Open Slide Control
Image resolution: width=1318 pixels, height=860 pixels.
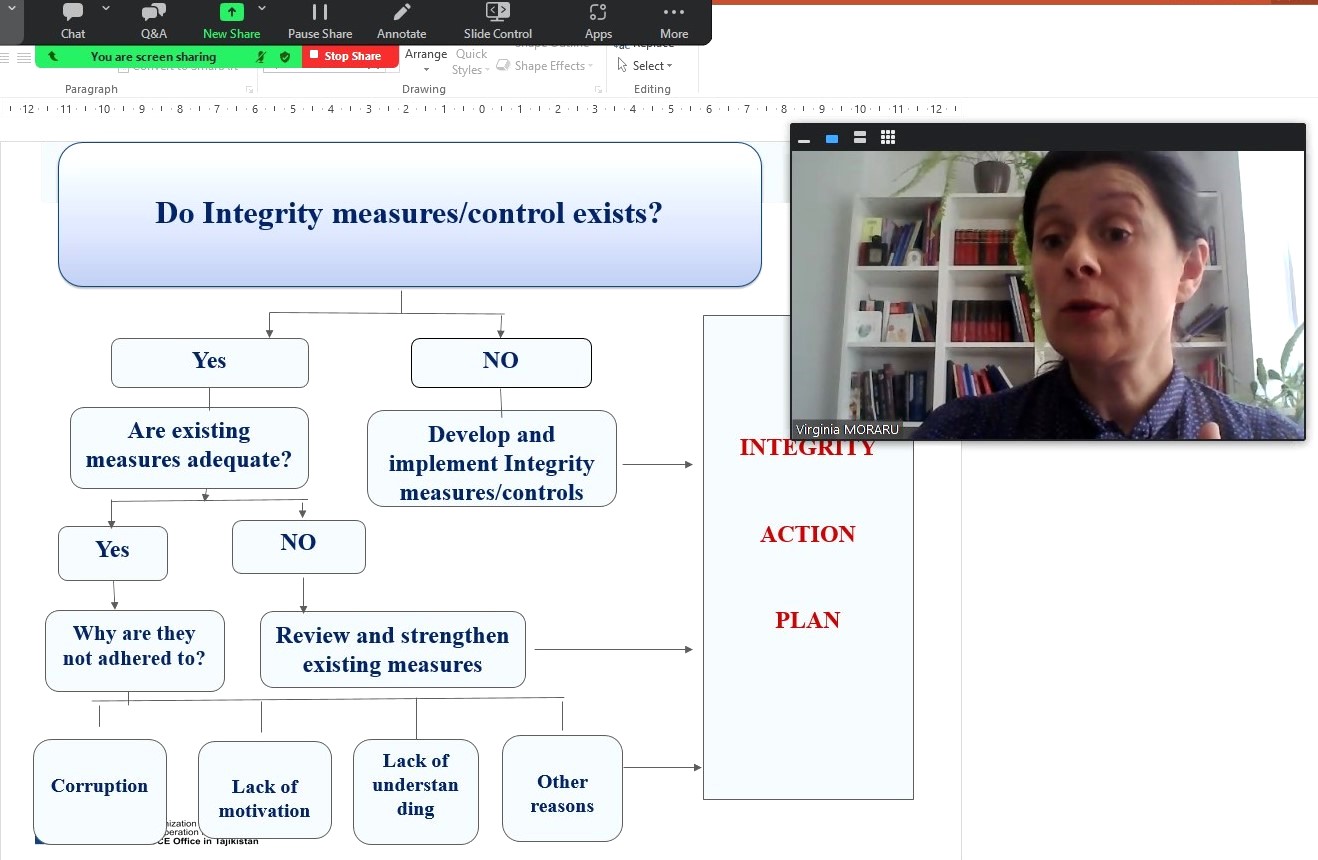point(497,21)
